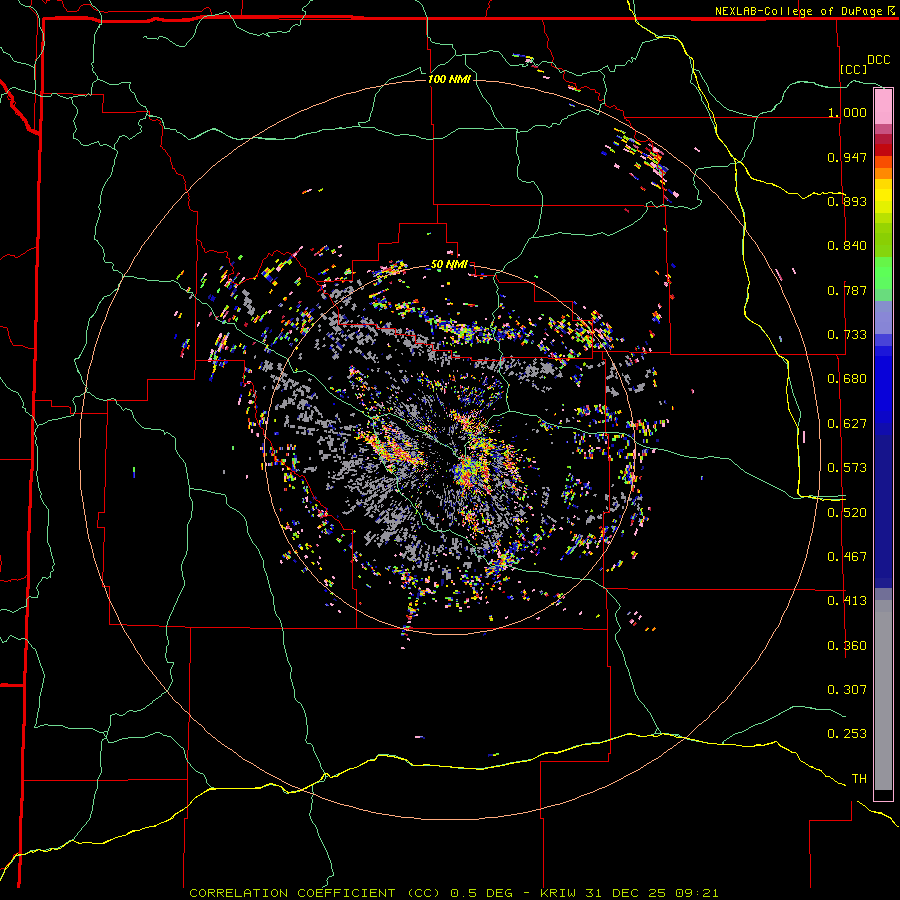
Task: Click the 0.787 scale label
Action: pyautogui.click(x=847, y=290)
